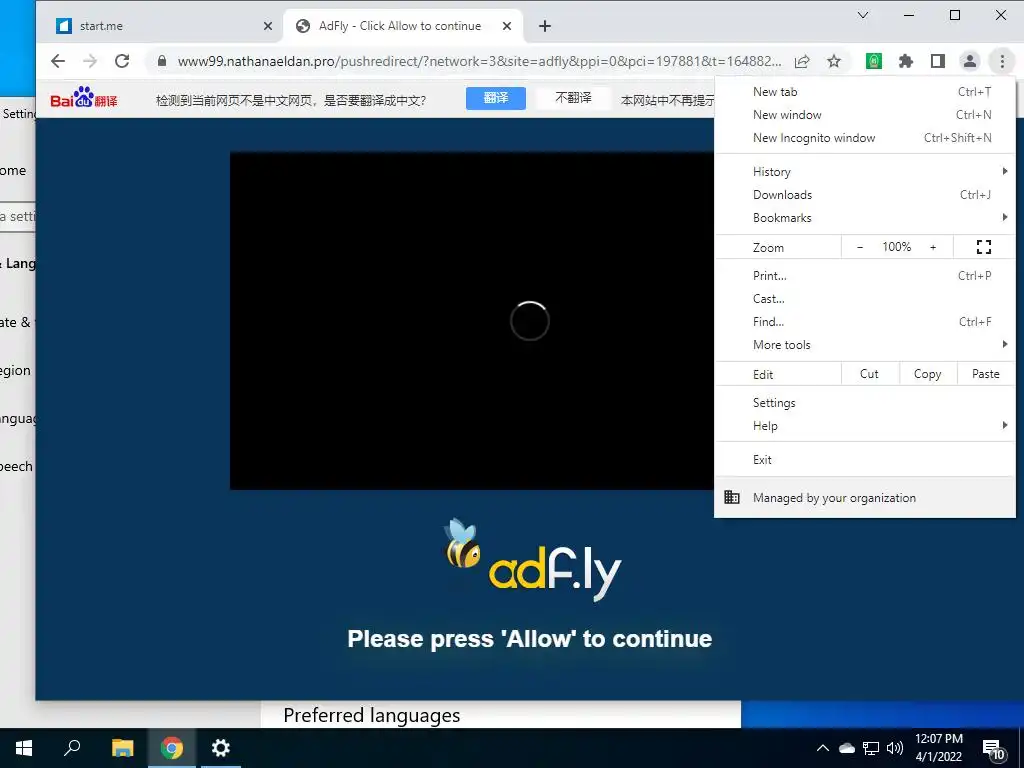Expand the History submenu
This screenshot has width=1024, height=768.
(865, 172)
